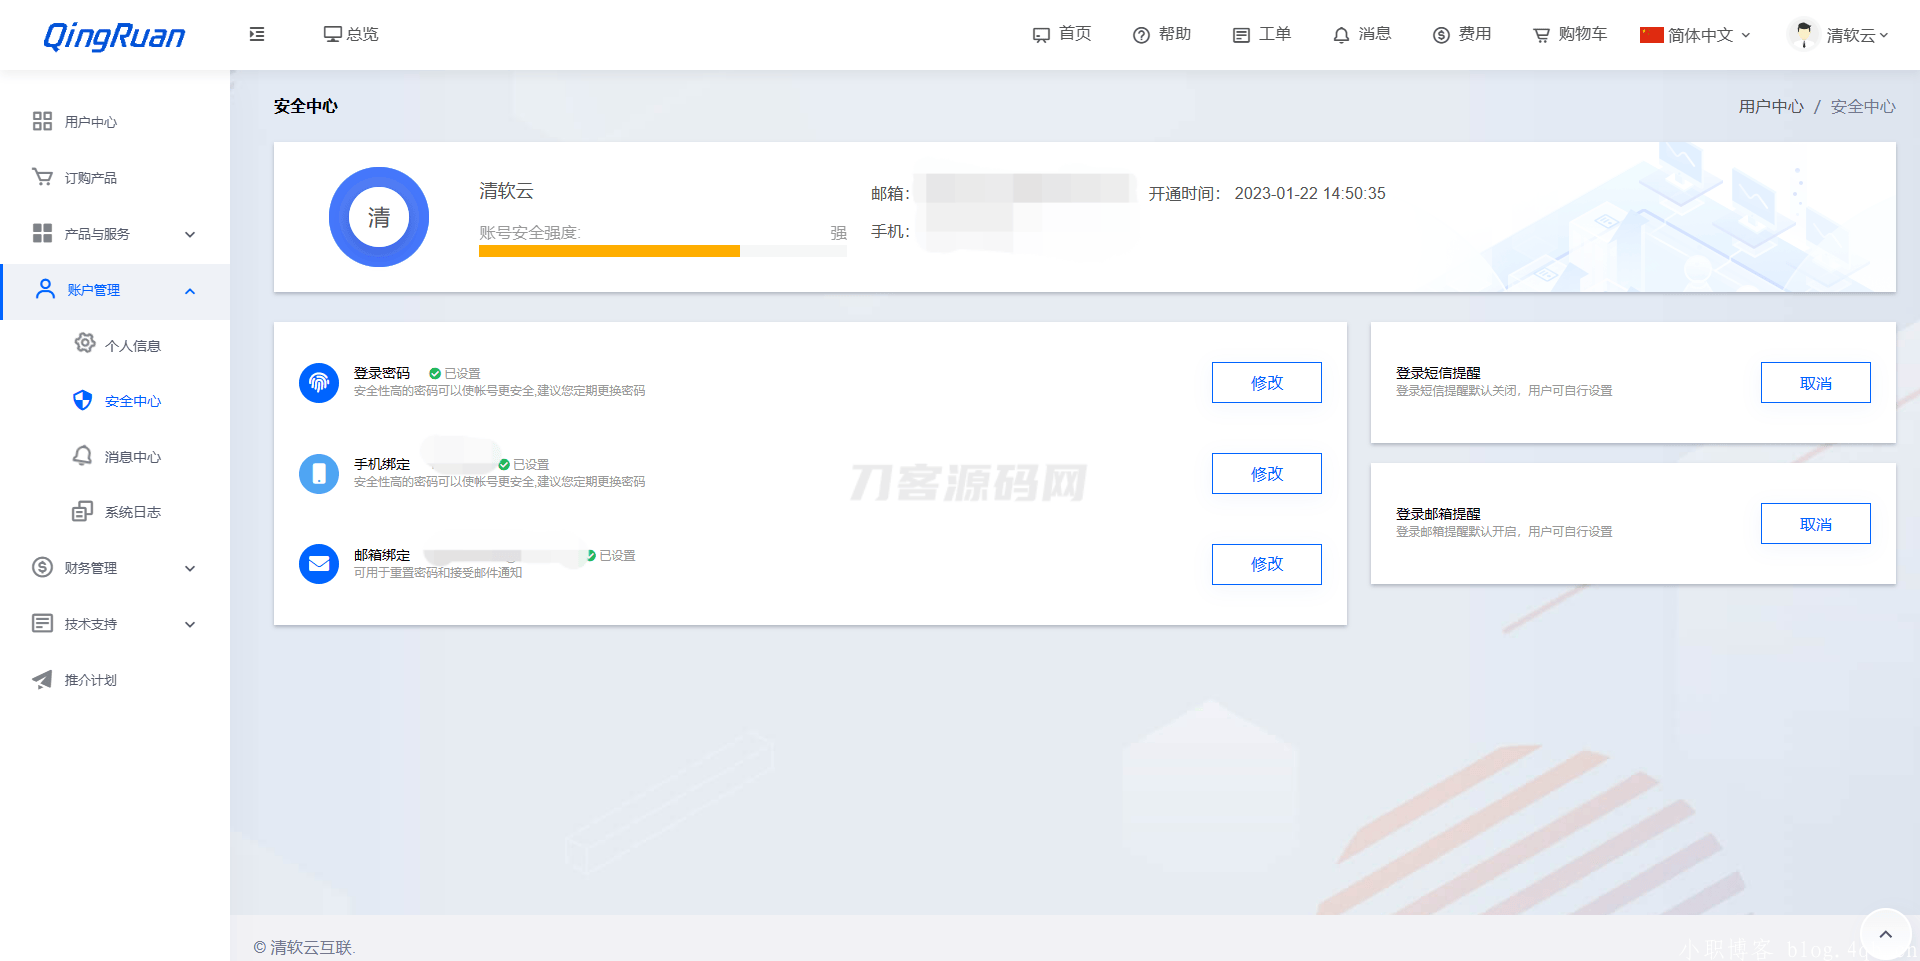Click the sidebar collapse menu icon
The width and height of the screenshot is (1920, 961).
click(x=257, y=34)
